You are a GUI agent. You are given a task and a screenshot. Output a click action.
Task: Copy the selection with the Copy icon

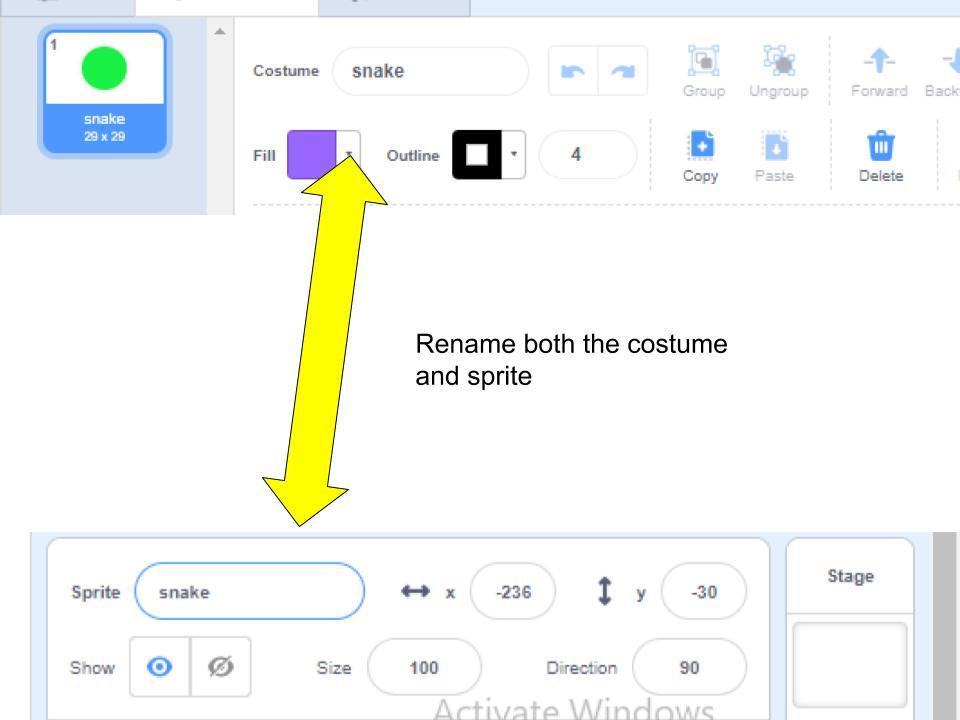[x=701, y=145]
